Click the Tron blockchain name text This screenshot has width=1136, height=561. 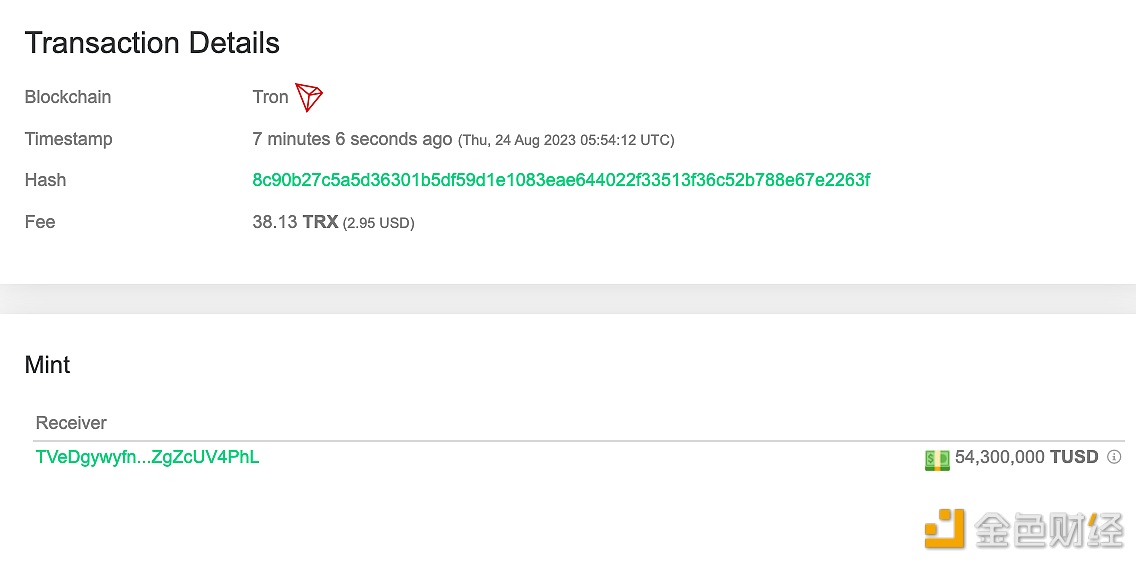tap(270, 97)
